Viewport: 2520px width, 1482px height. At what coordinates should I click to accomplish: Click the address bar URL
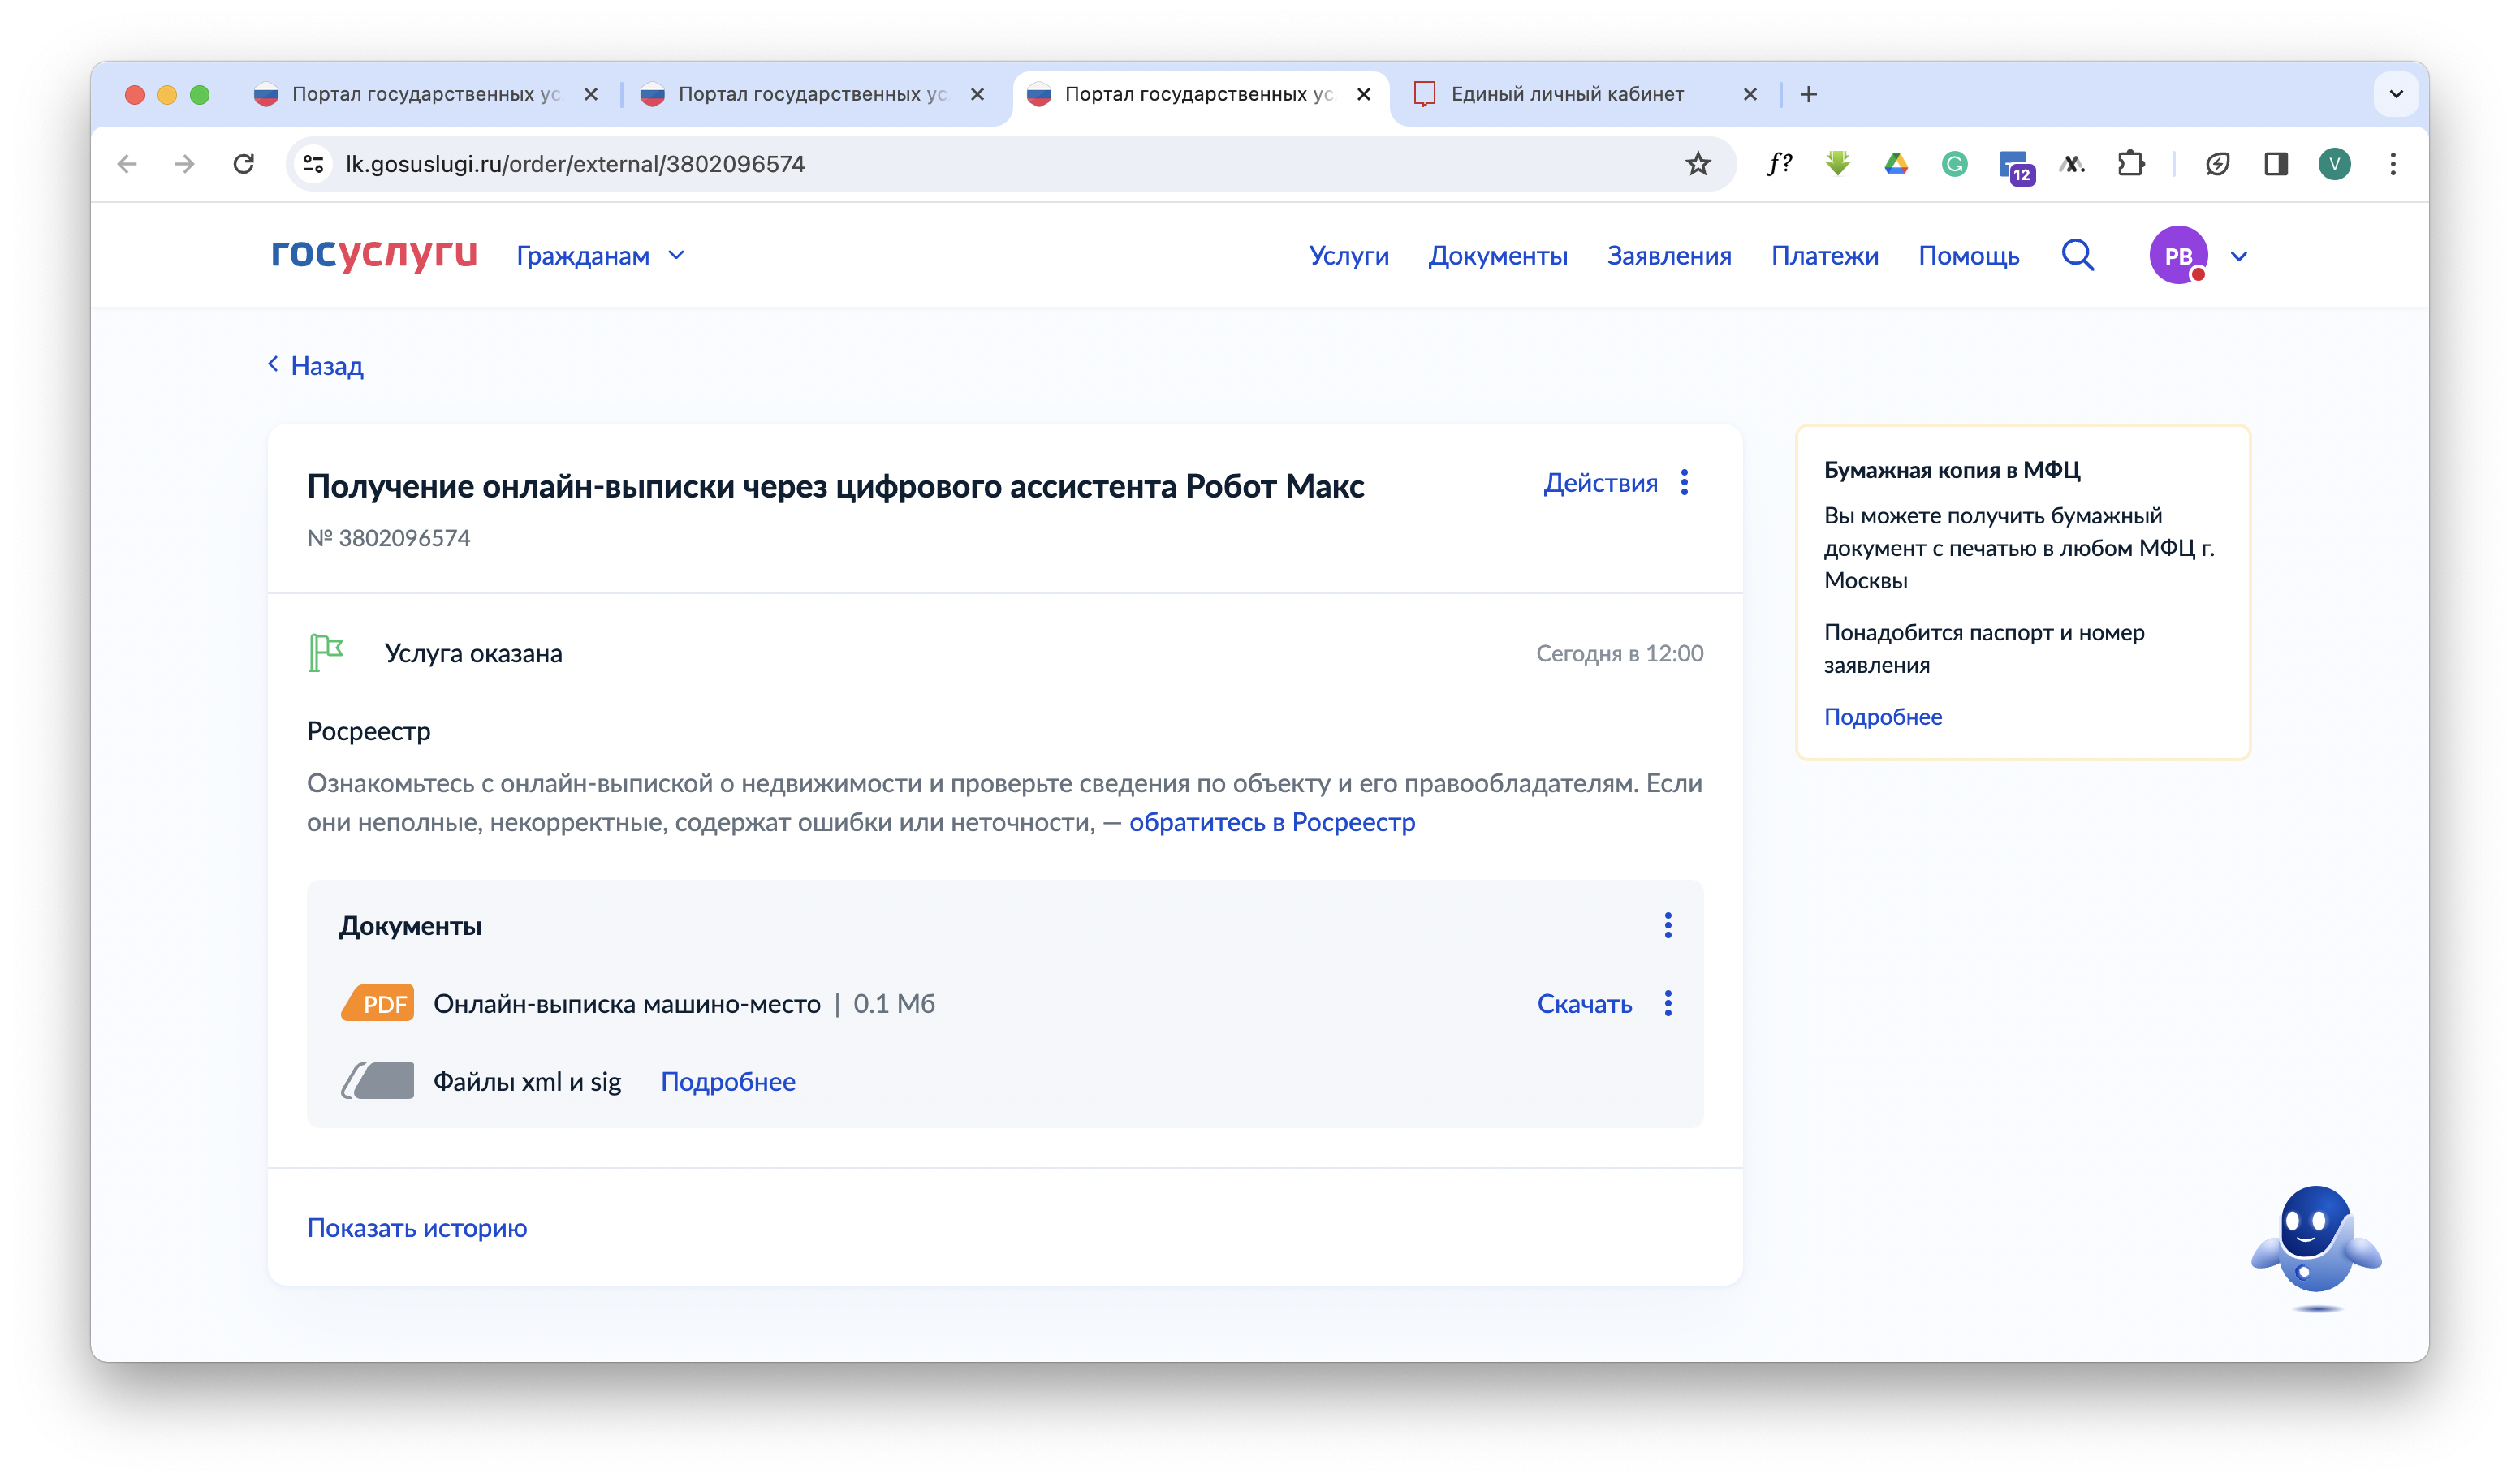pyautogui.click(x=575, y=164)
